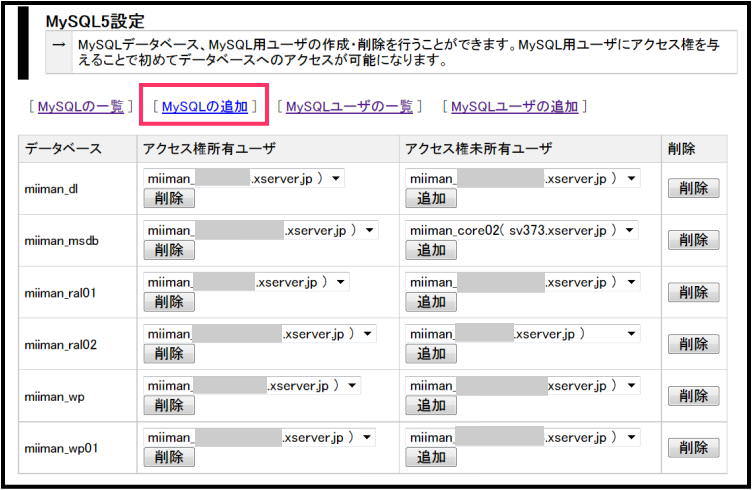The height and width of the screenshot is (490, 752).
Task: Click the MySQL5設定 page heading
Action: [x=95, y=21]
